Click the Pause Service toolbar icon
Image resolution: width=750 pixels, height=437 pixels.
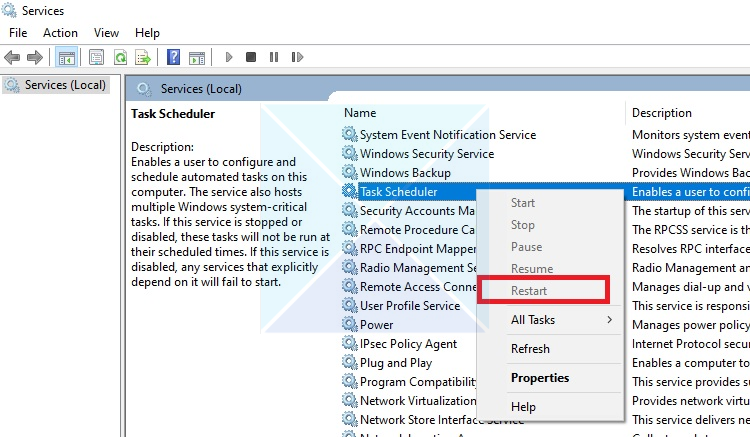(273, 57)
